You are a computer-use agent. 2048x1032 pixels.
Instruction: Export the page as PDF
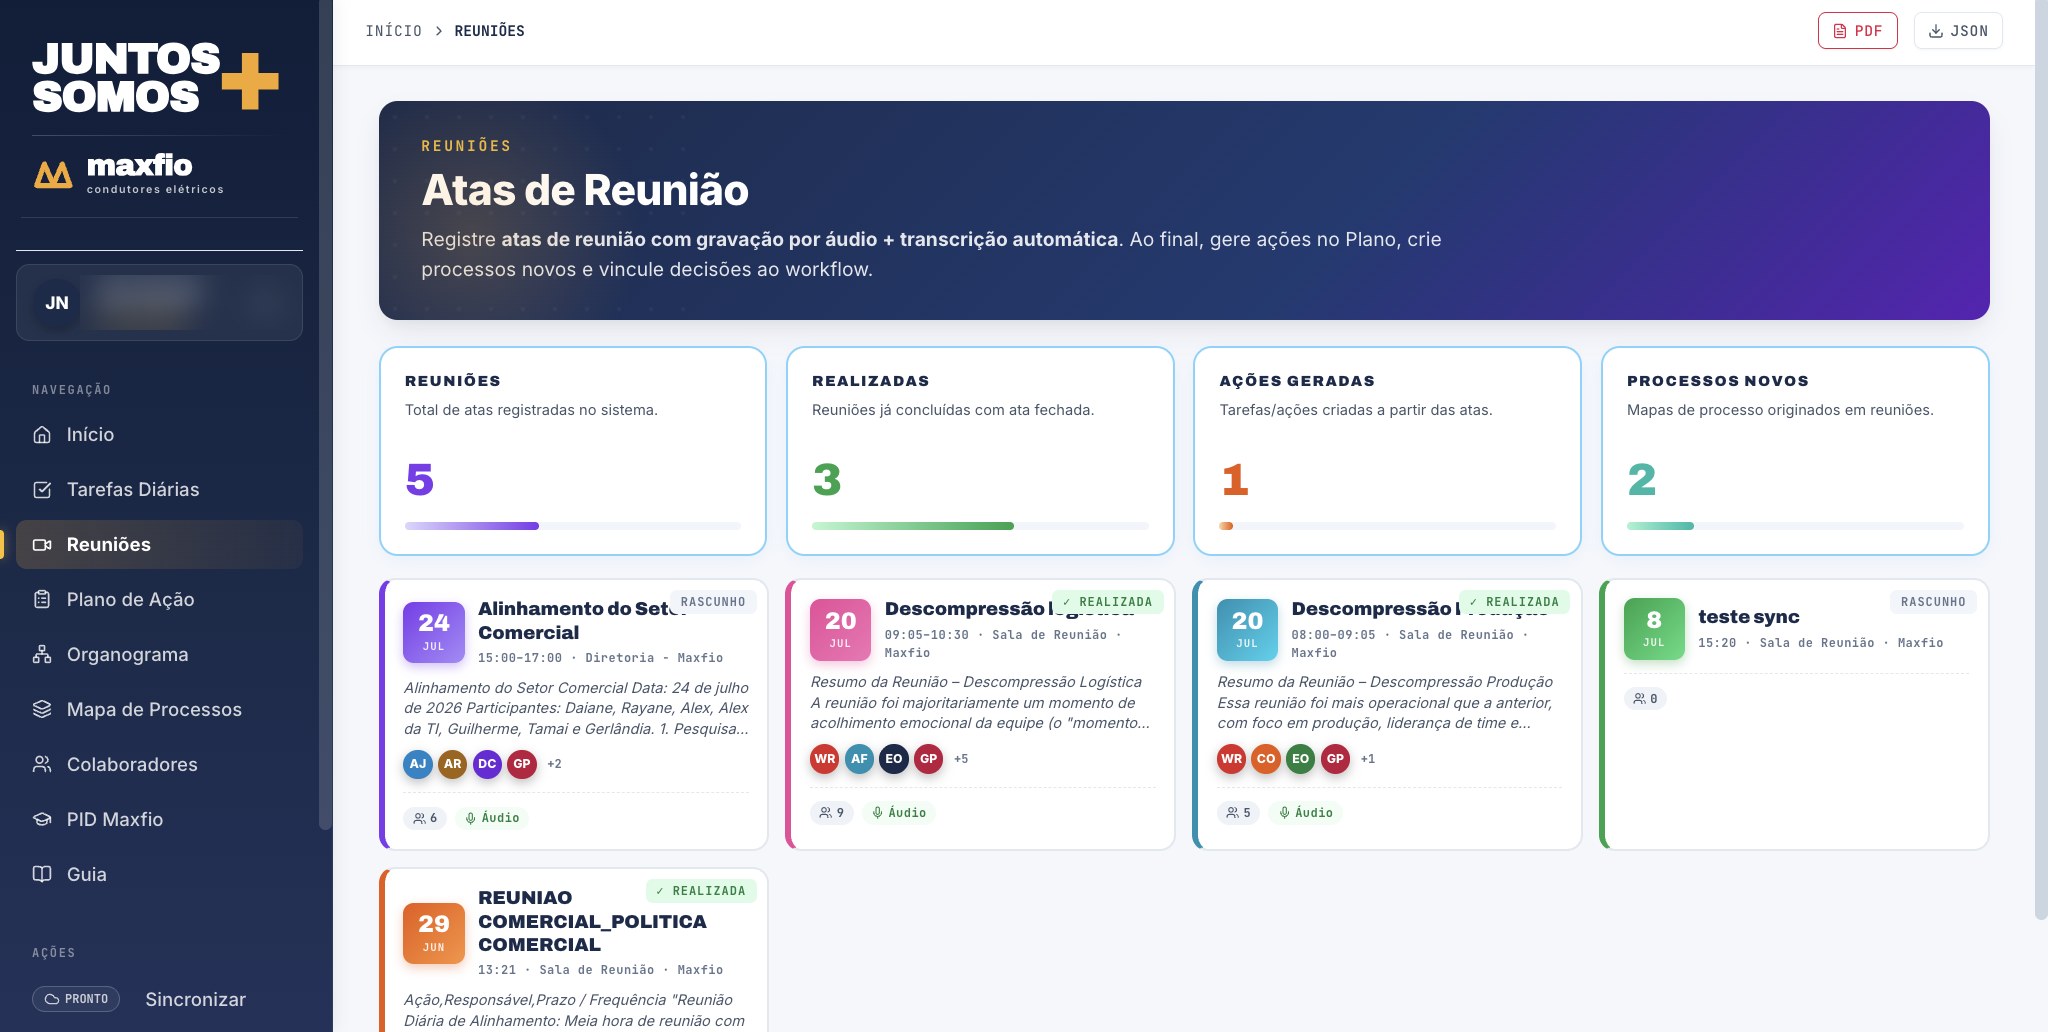click(x=1857, y=31)
